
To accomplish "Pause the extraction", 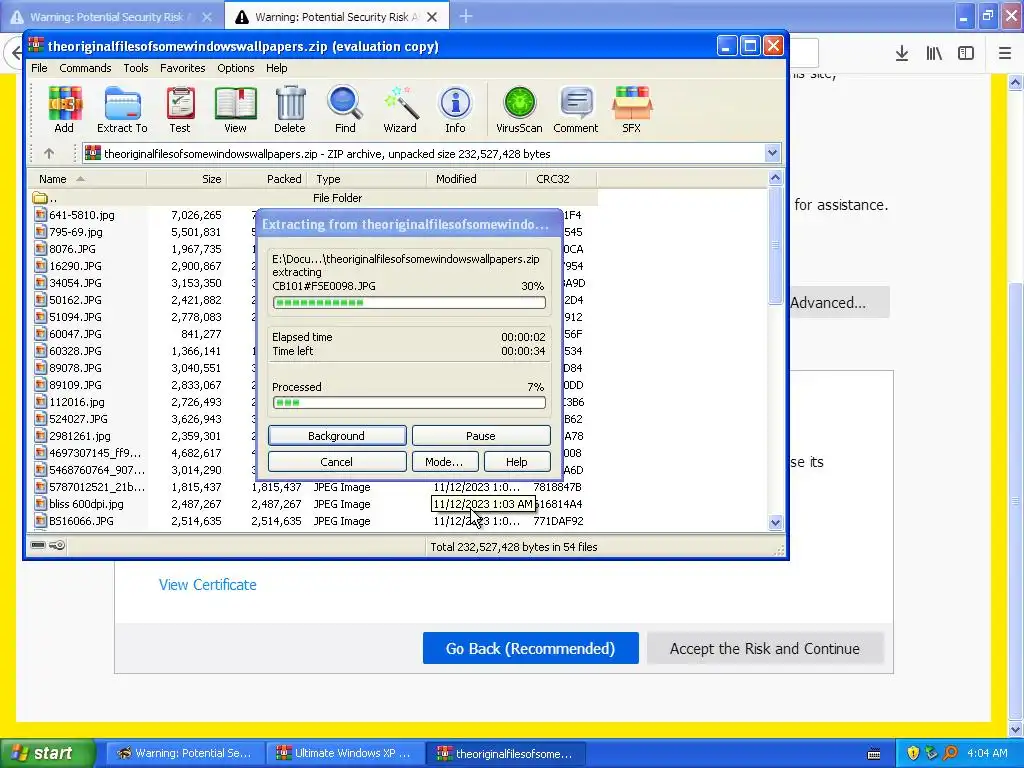I will (x=481, y=436).
